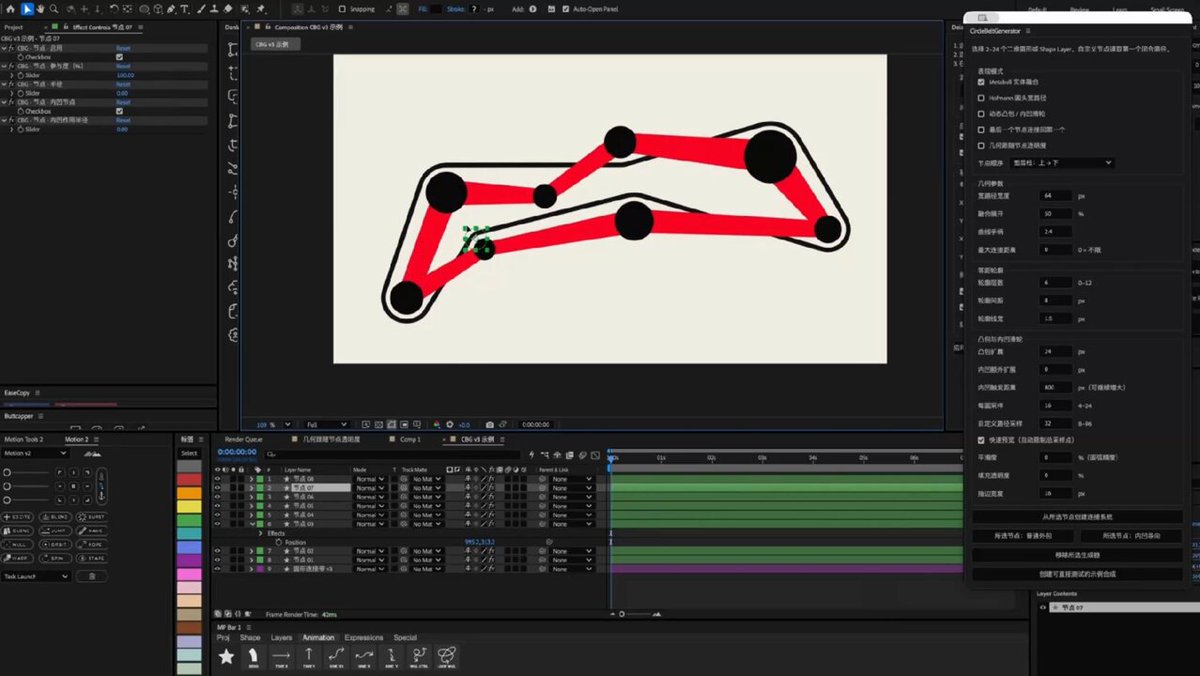This screenshot has width=1200, height=676.
Task: Click the Motion 2 Excite button
Action: tap(18, 516)
